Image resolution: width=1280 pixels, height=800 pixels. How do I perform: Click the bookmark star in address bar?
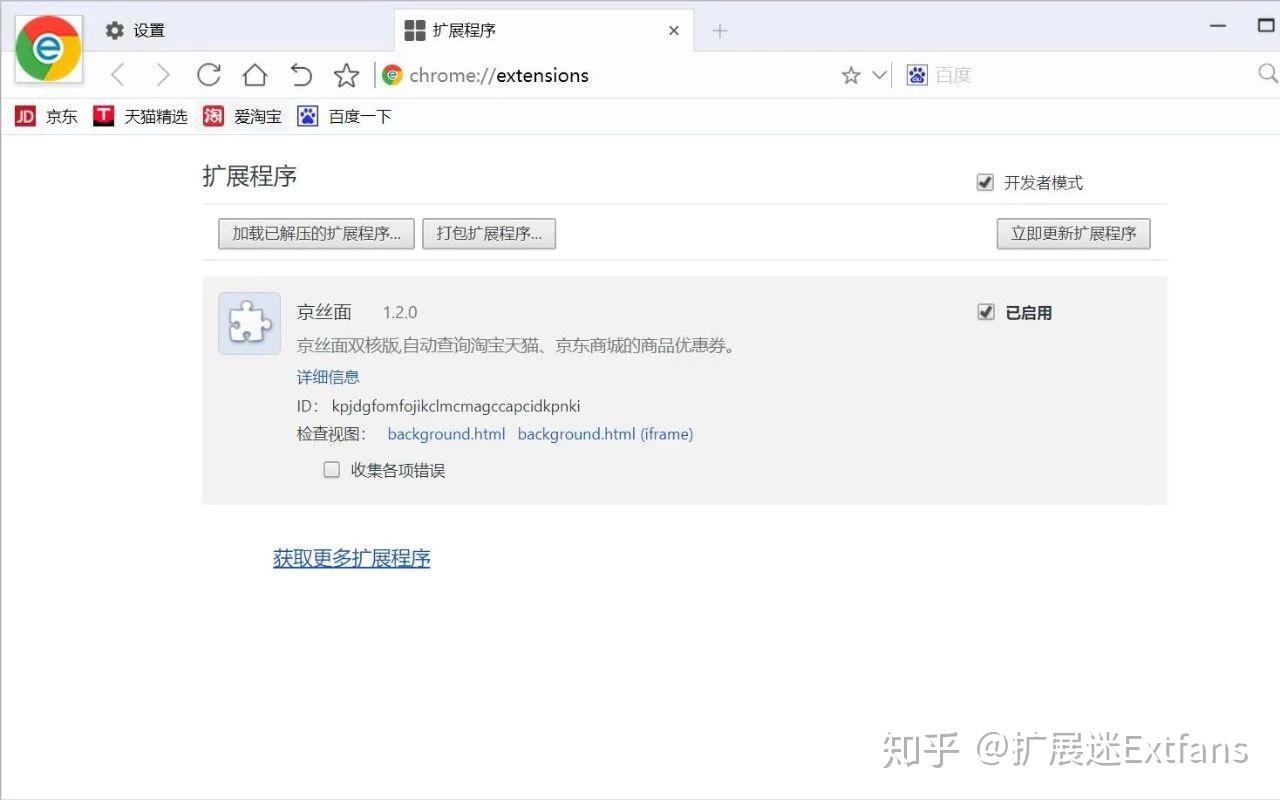851,75
